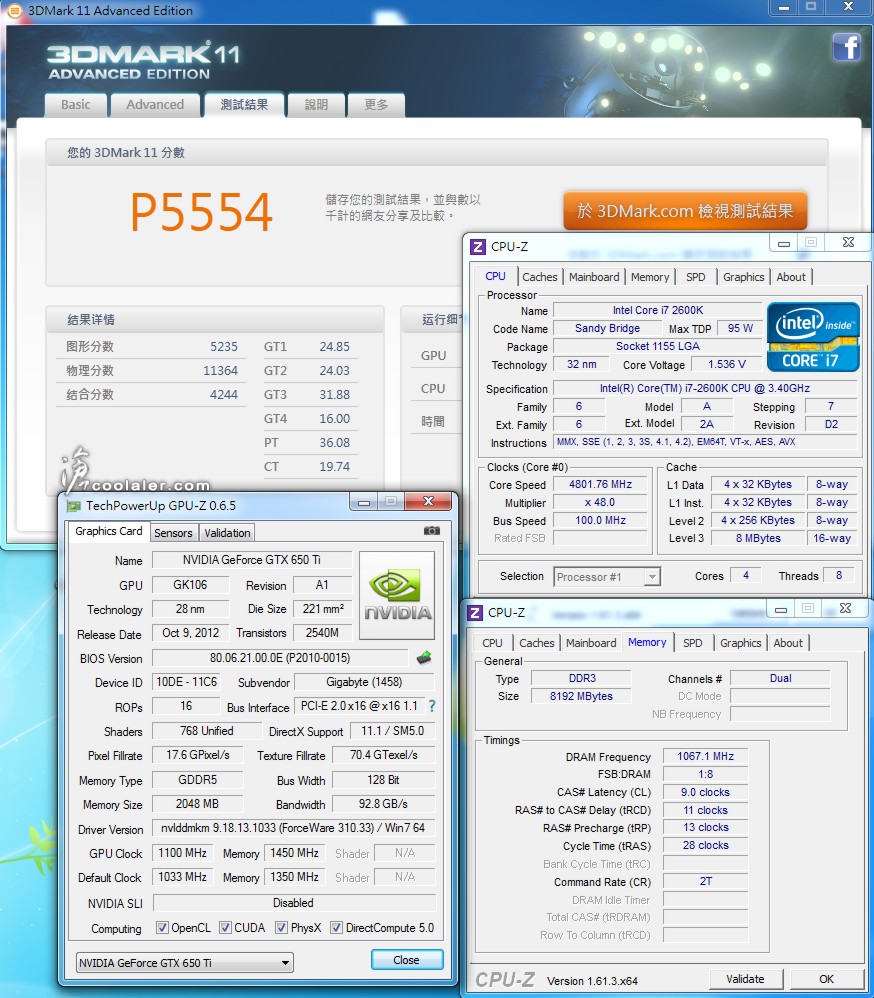
Task: Open the Validation tab in GPU-Z
Action: pos(227,533)
